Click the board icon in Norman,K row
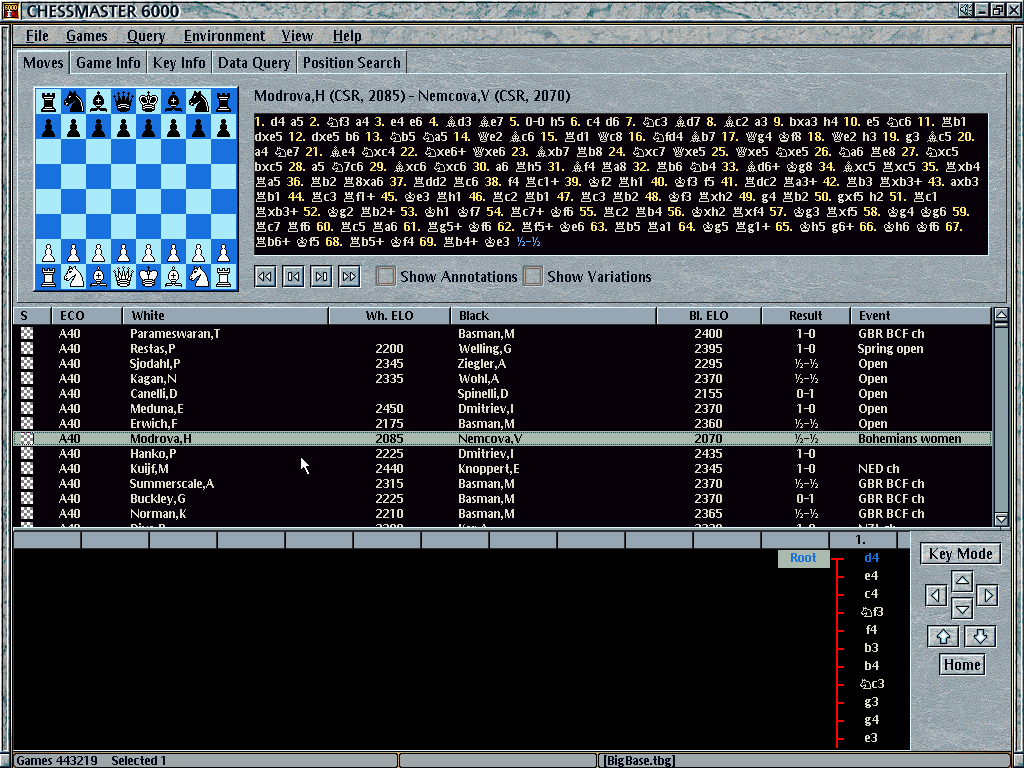 coord(27,514)
